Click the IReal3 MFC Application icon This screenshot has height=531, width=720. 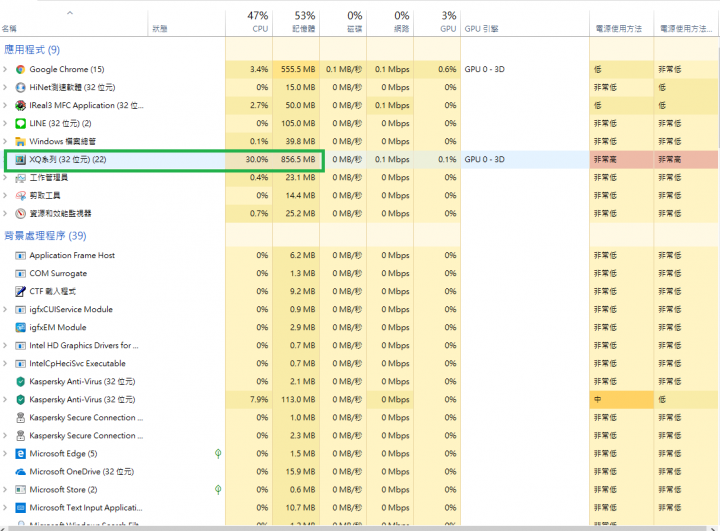coord(20,105)
